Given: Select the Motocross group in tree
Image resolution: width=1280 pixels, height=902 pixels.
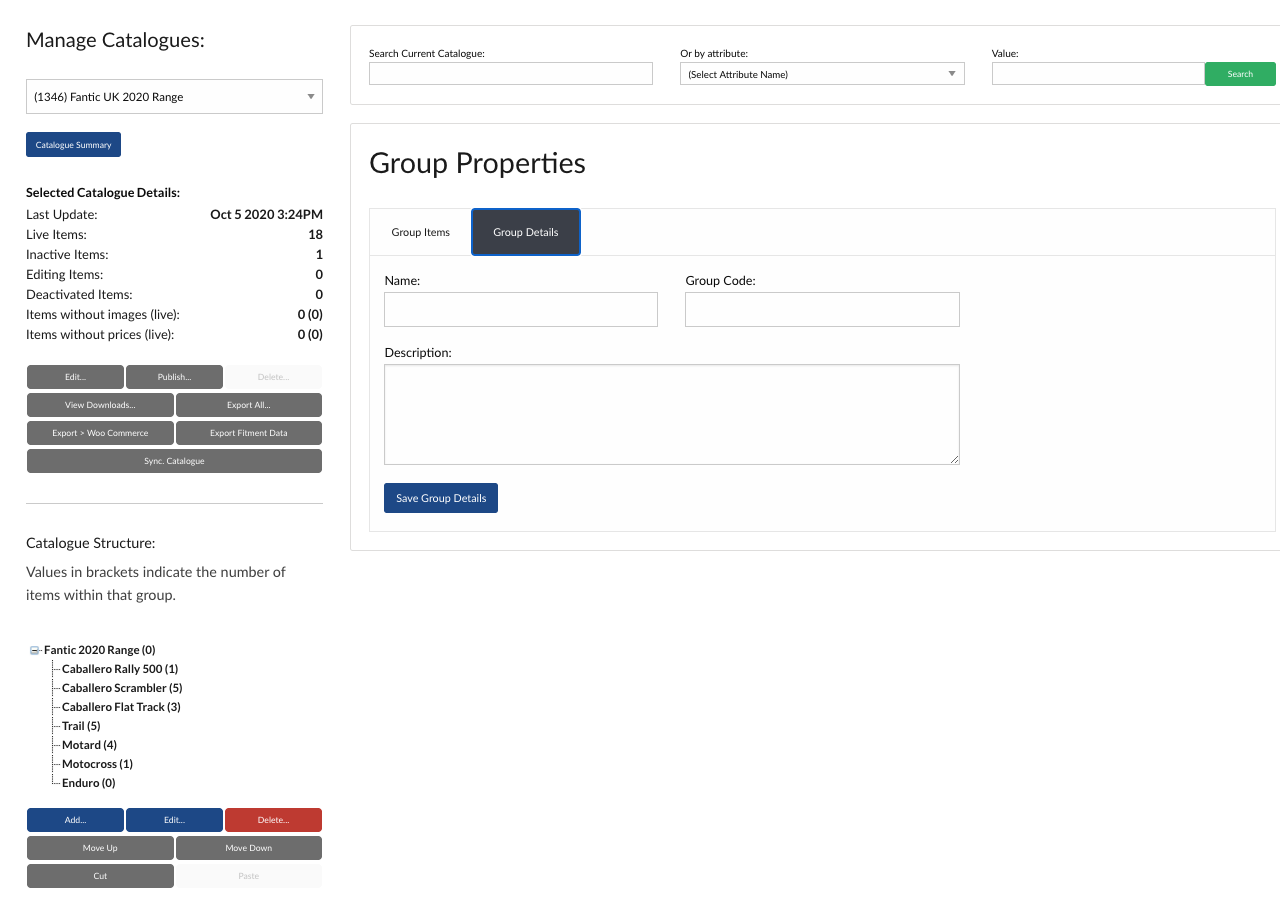Looking at the screenshot, I should pyautogui.click(x=97, y=764).
